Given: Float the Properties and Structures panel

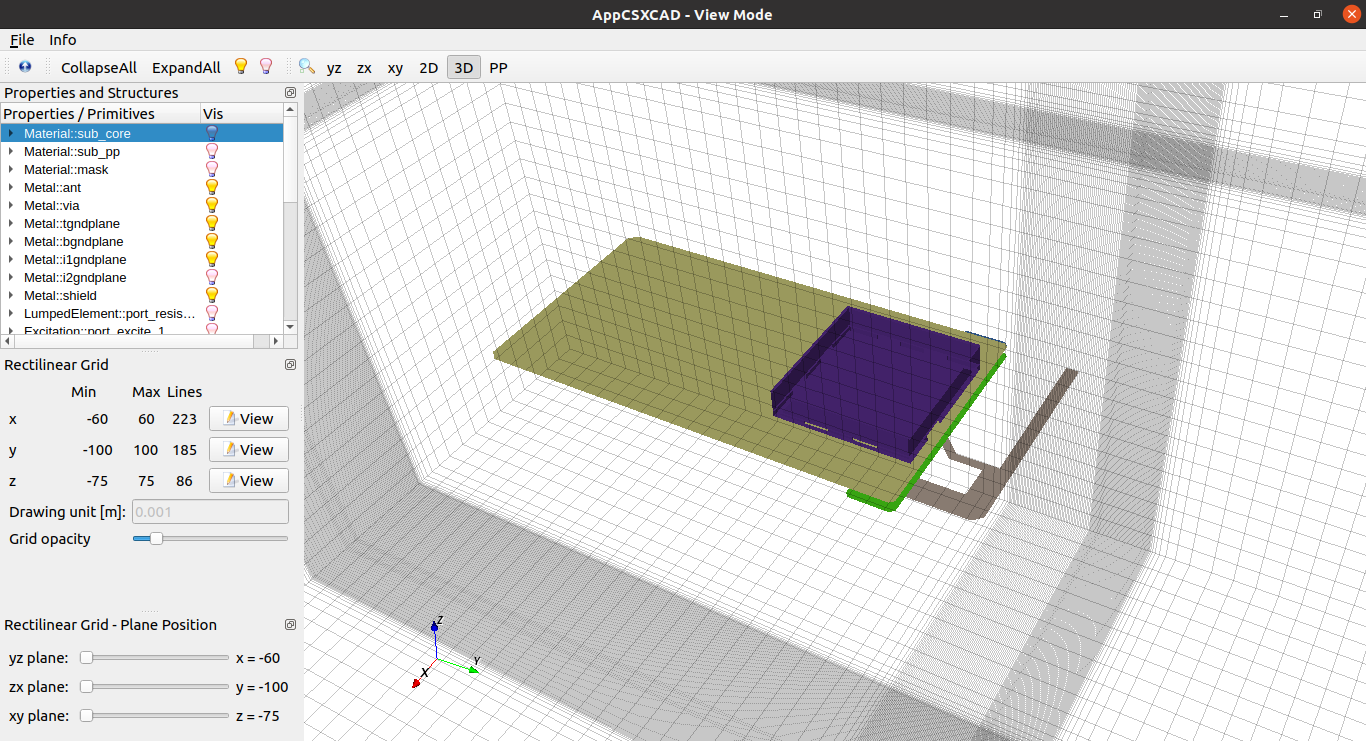Looking at the screenshot, I should tap(290, 92).
